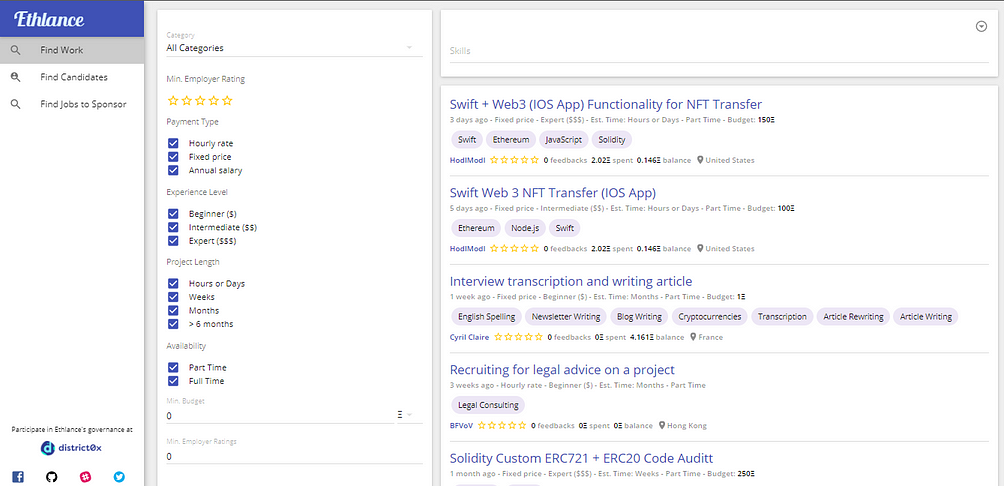Image resolution: width=1004 pixels, height=486 pixels.
Task: Open Recruiting for legal advice job
Action: point(562,369)
